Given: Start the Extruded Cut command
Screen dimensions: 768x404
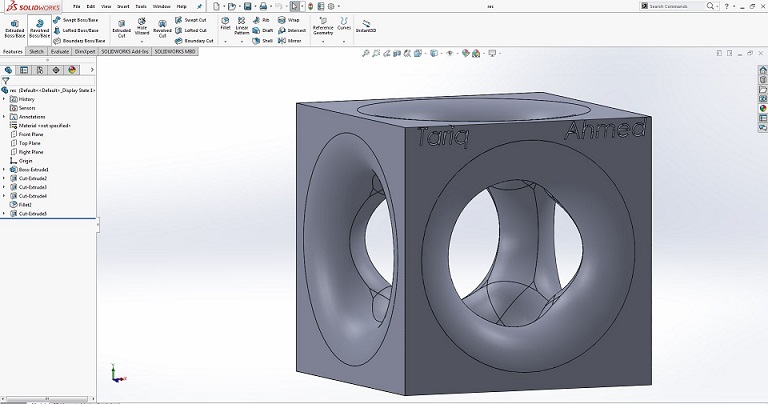Looking at the screenshot, I should pos(121,27).
